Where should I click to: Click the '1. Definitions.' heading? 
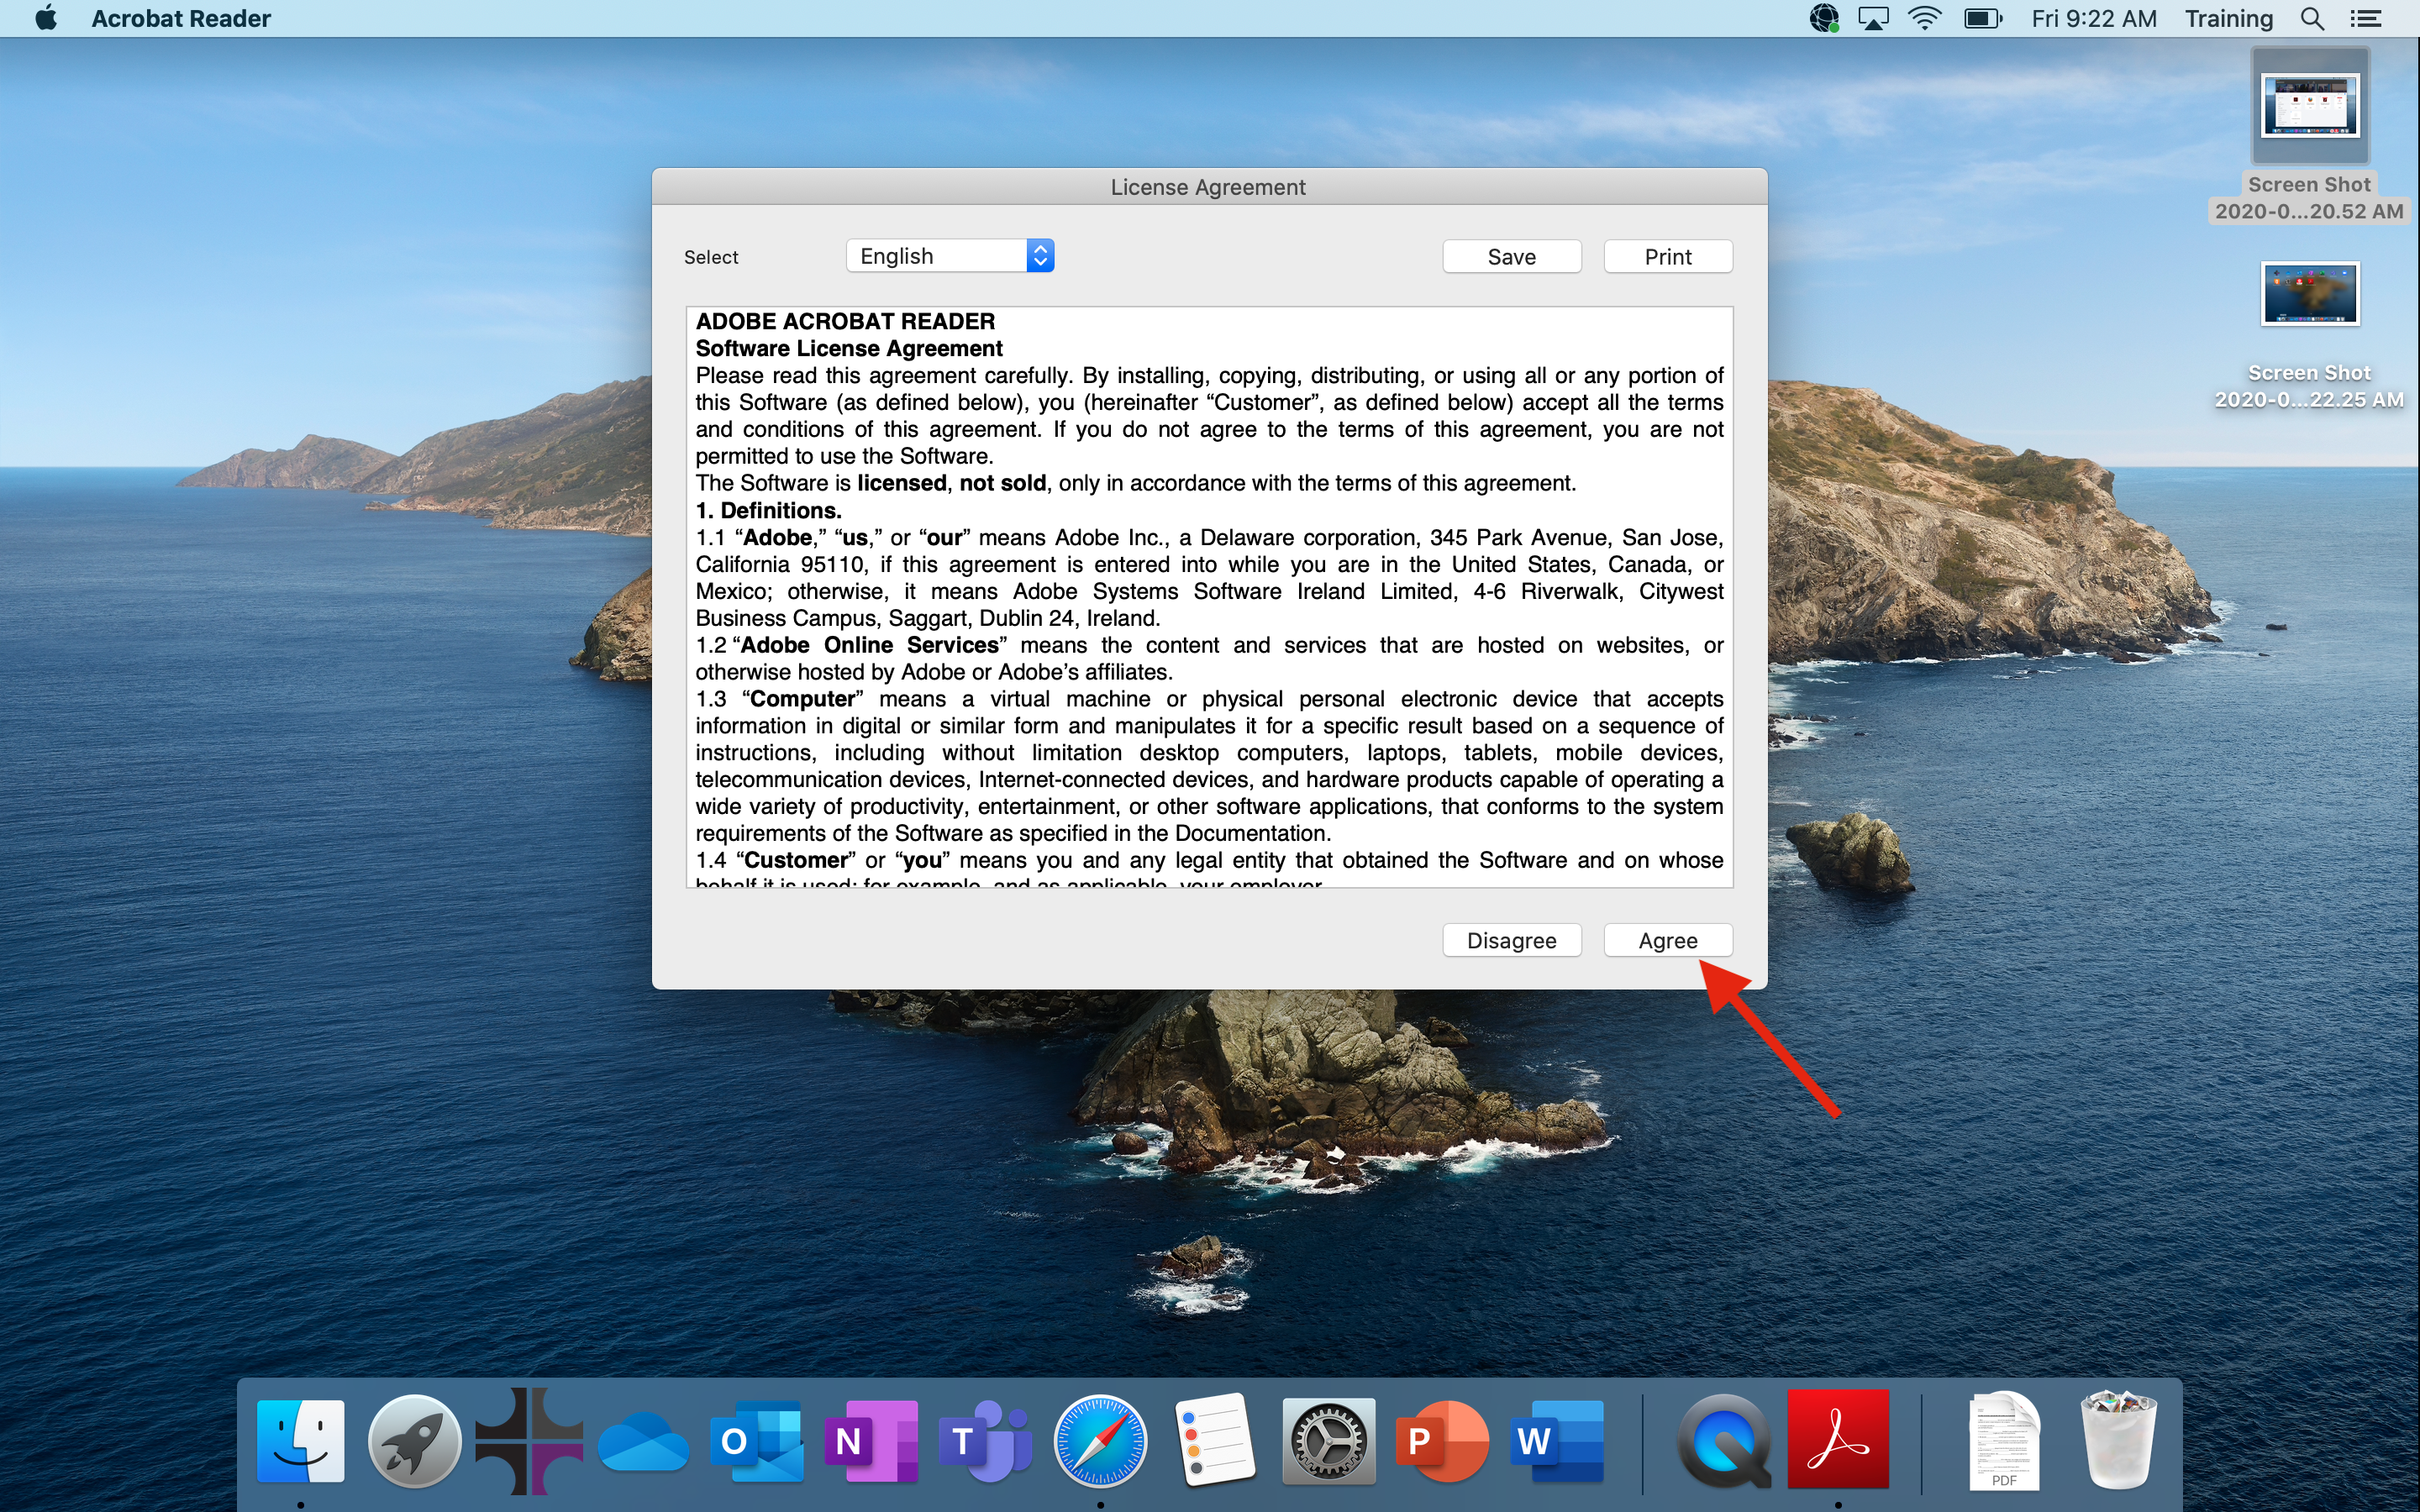[x=768, y=510]
